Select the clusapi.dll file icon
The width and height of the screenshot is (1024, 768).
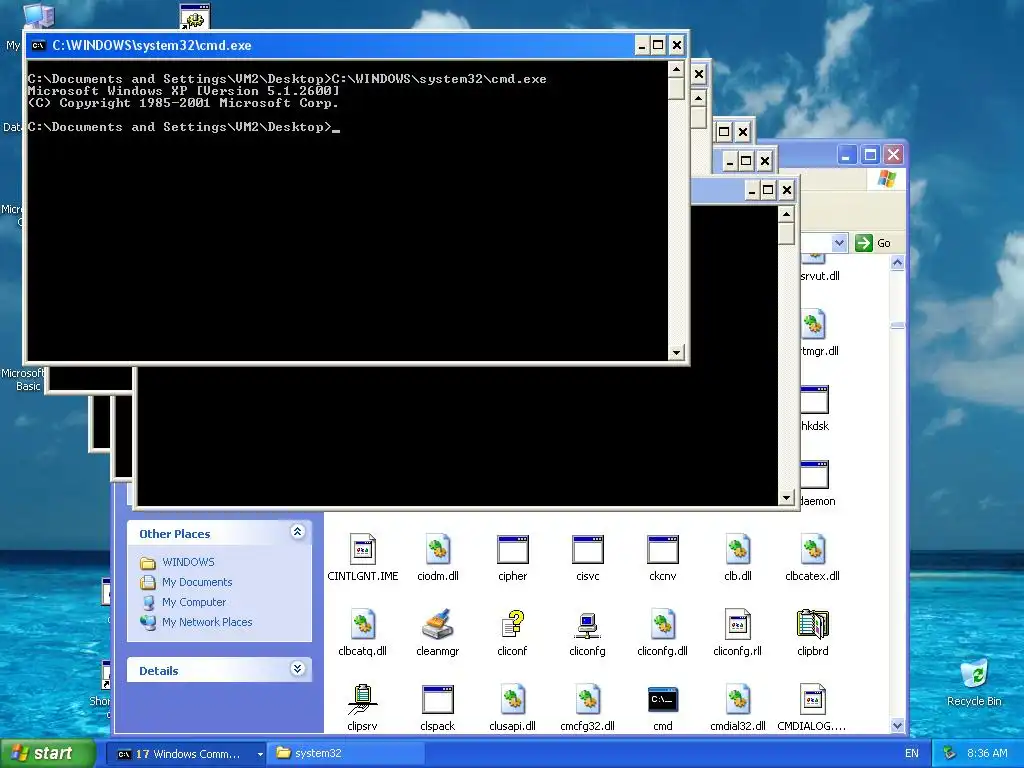513,700
